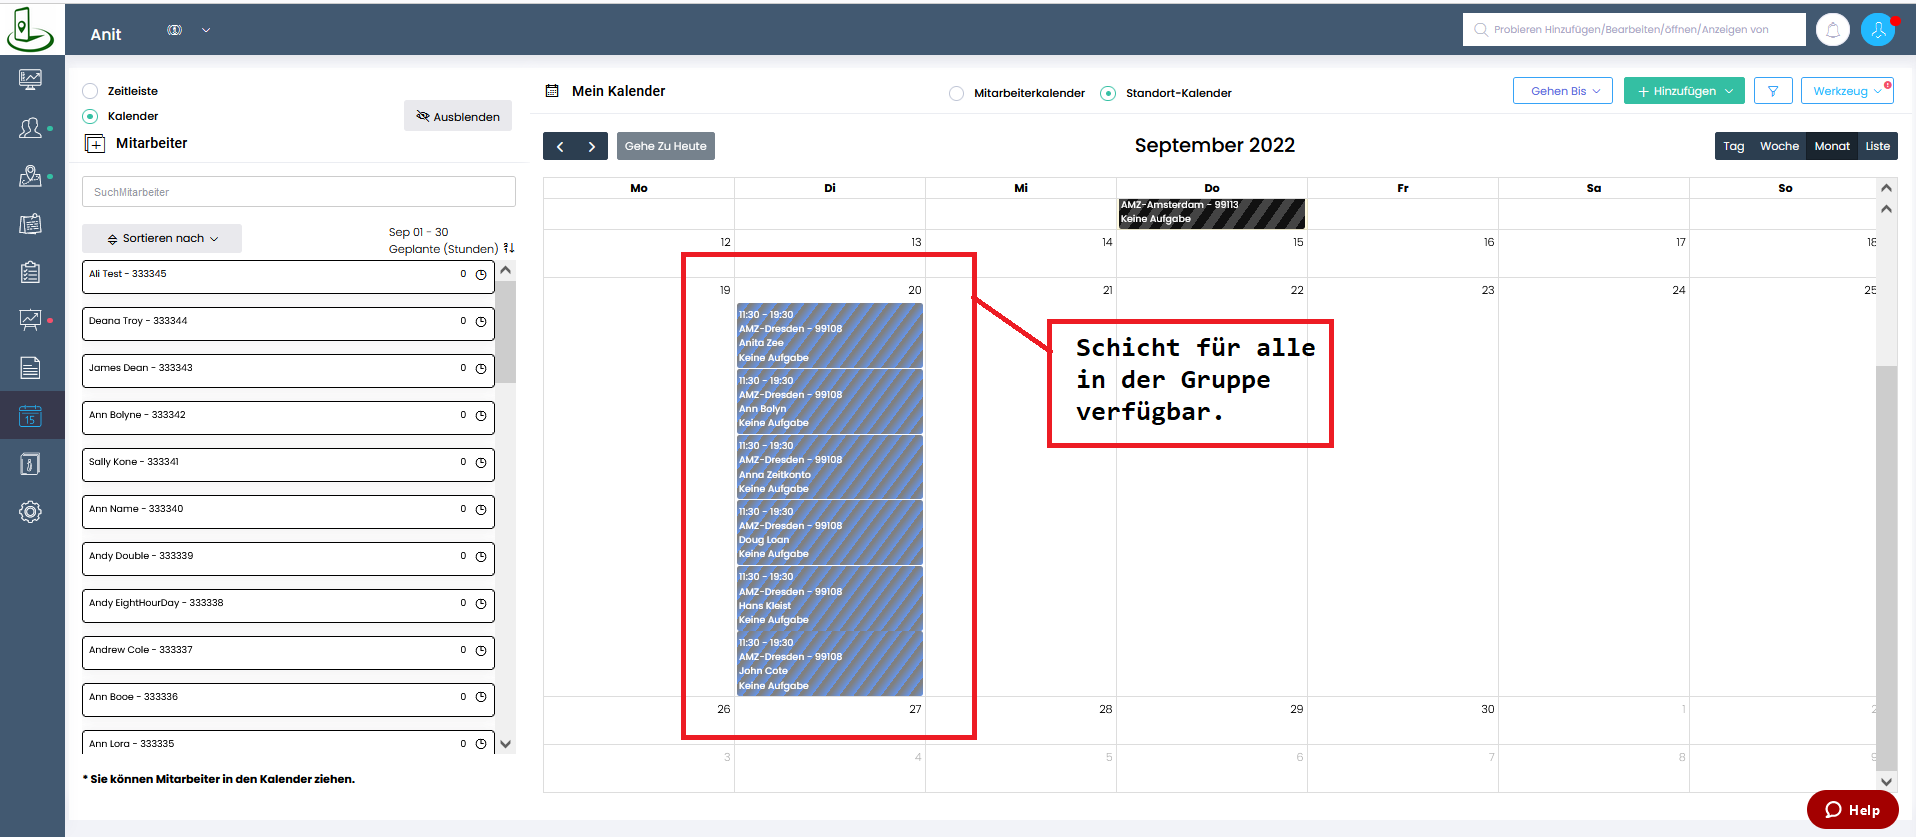Expand the Gehen Bis dropdown
The height and width of the screenshot is (837, 1916).
click(1562, 91)
